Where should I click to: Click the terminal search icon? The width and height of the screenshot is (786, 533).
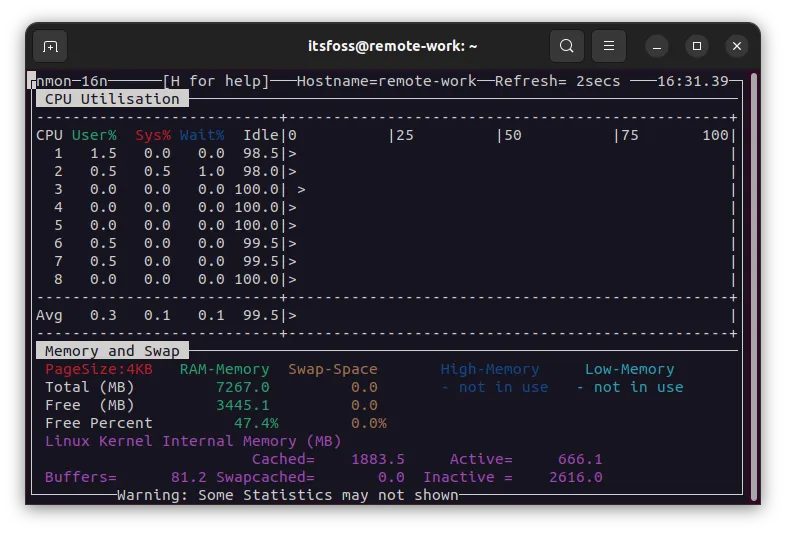(567, 46)
